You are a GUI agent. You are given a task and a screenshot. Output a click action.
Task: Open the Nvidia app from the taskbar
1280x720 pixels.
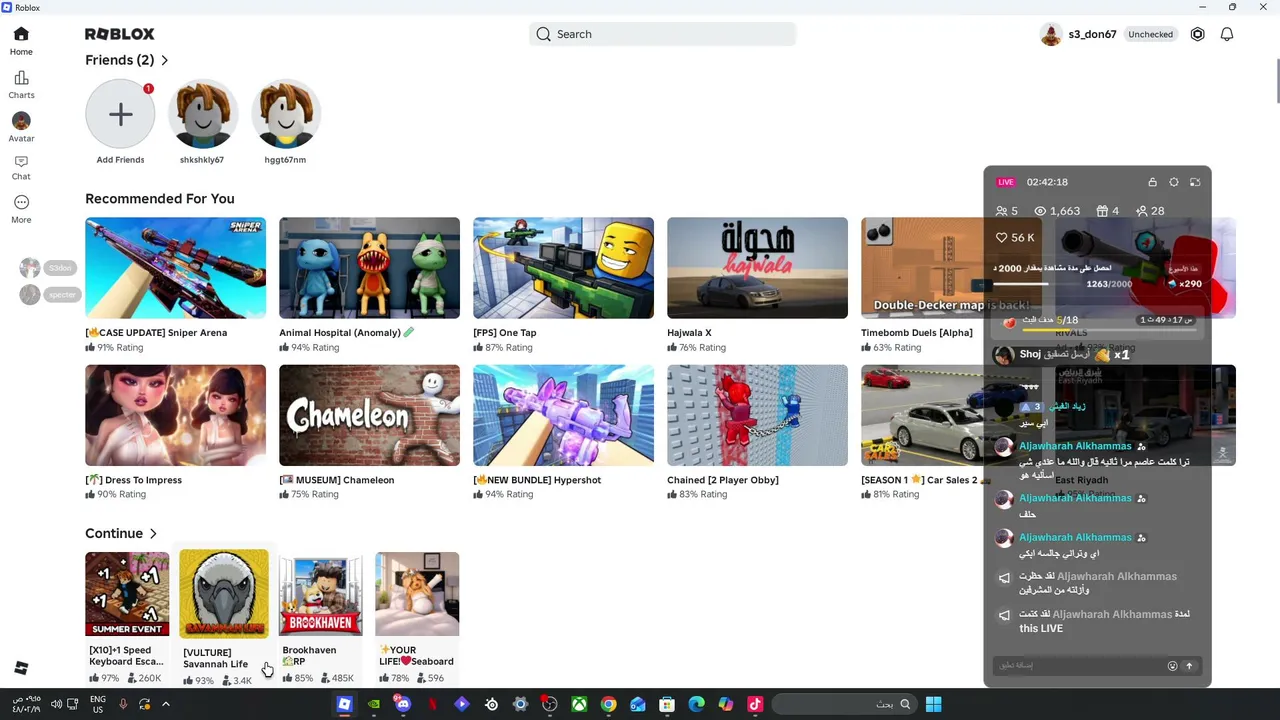(x=374, y=704)
